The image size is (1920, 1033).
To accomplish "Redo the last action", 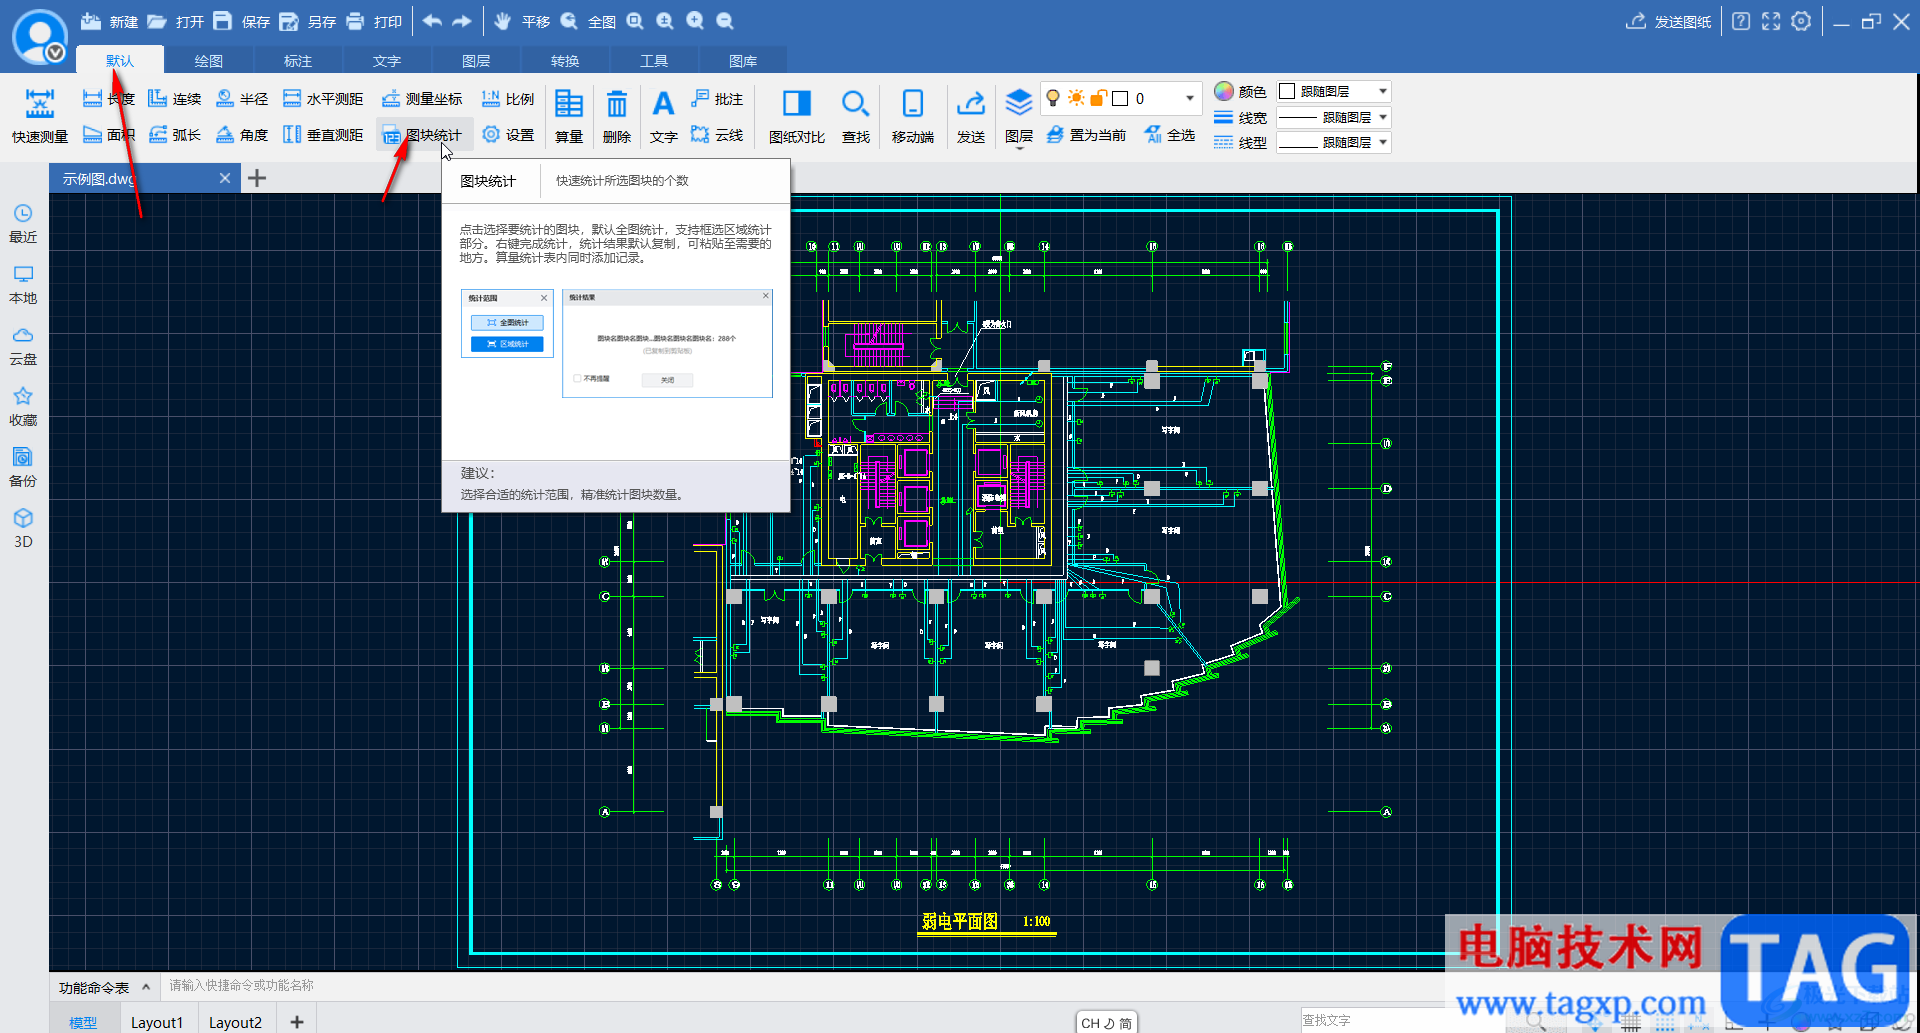I will [x=462, y=21].
